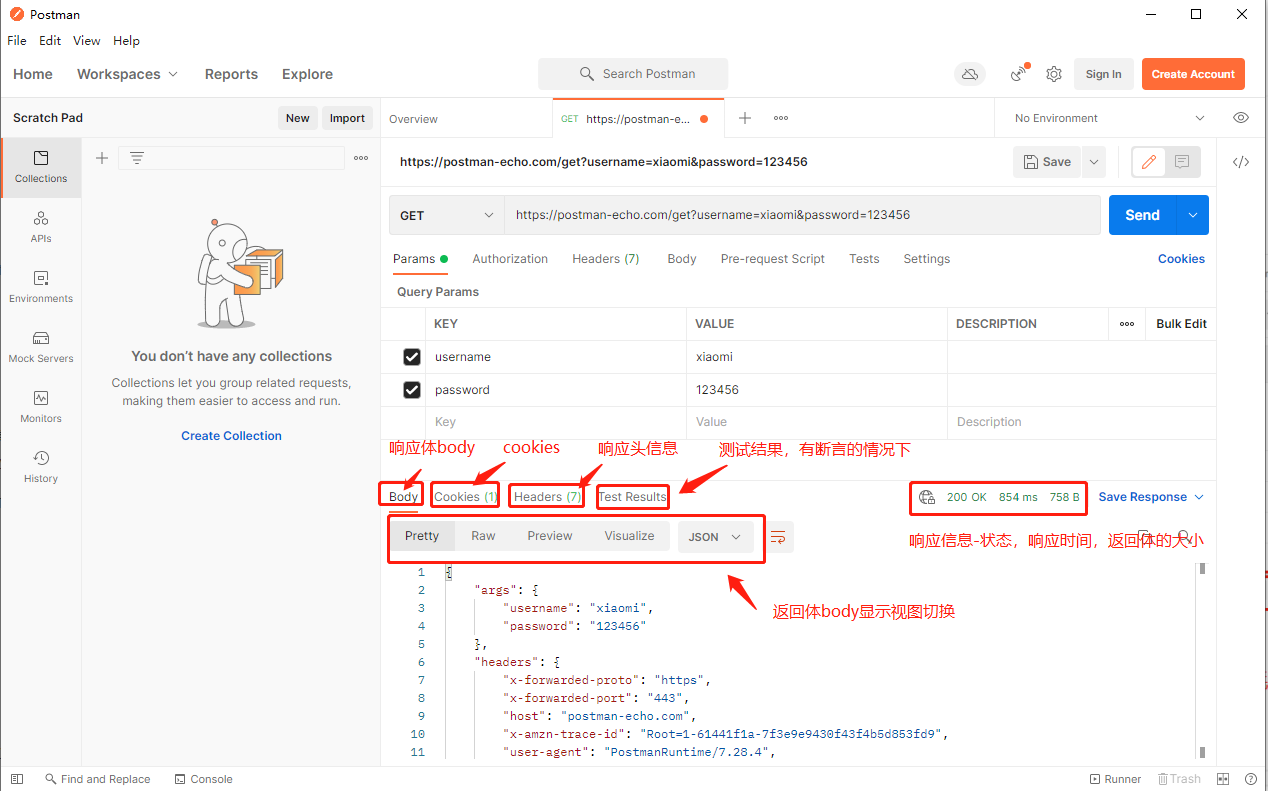Toggle the word wrap icon in response
The height and width of the screenshot is (791, 1268).
[778, 537]
